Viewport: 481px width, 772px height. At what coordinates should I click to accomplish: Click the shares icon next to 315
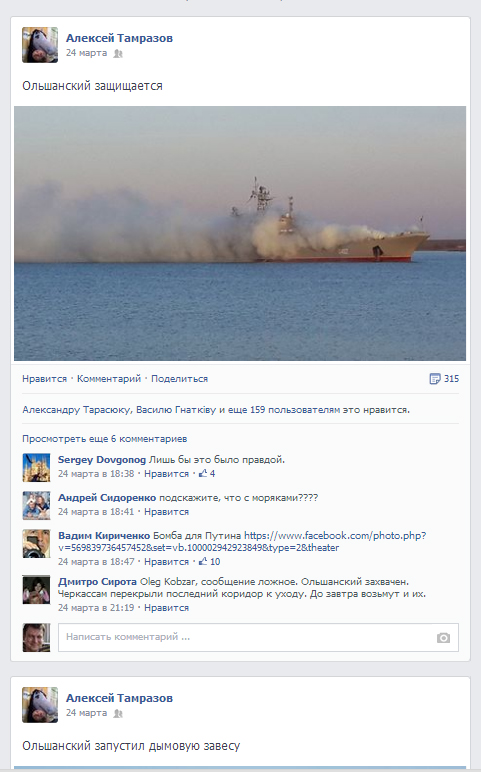434,379
